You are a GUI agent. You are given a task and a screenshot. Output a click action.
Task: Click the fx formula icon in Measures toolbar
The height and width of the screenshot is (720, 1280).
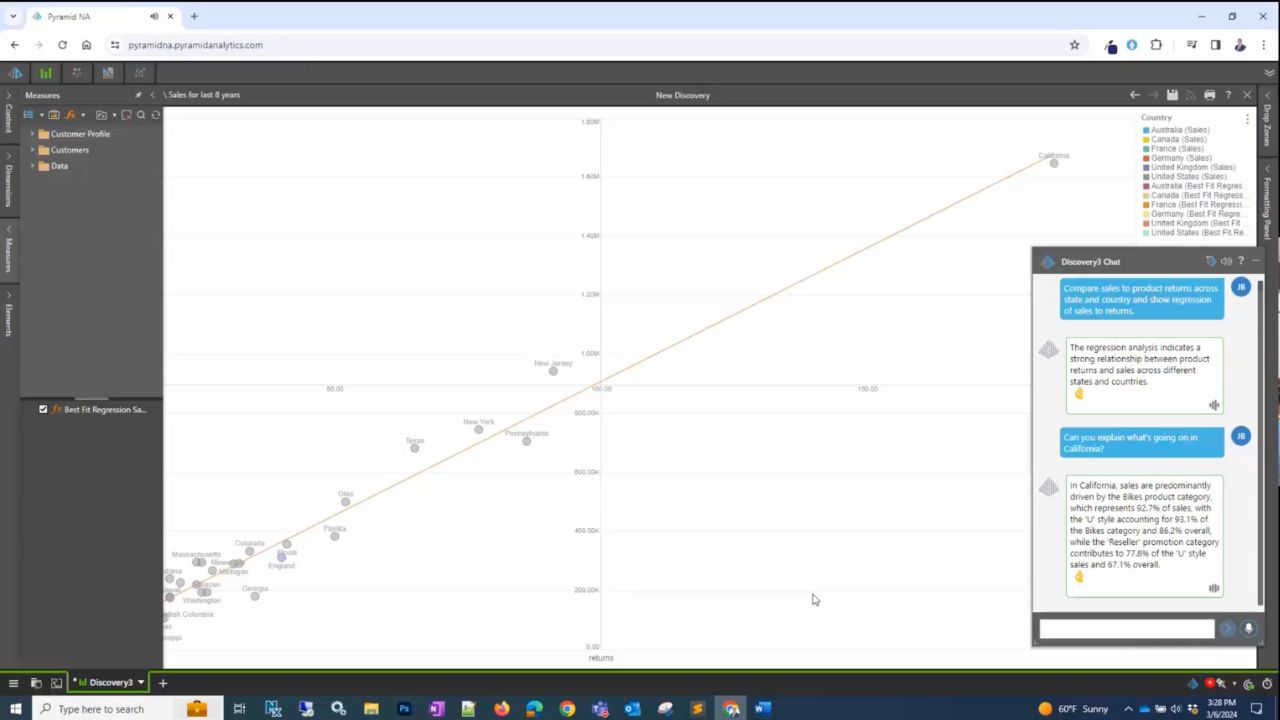point(71,115)
